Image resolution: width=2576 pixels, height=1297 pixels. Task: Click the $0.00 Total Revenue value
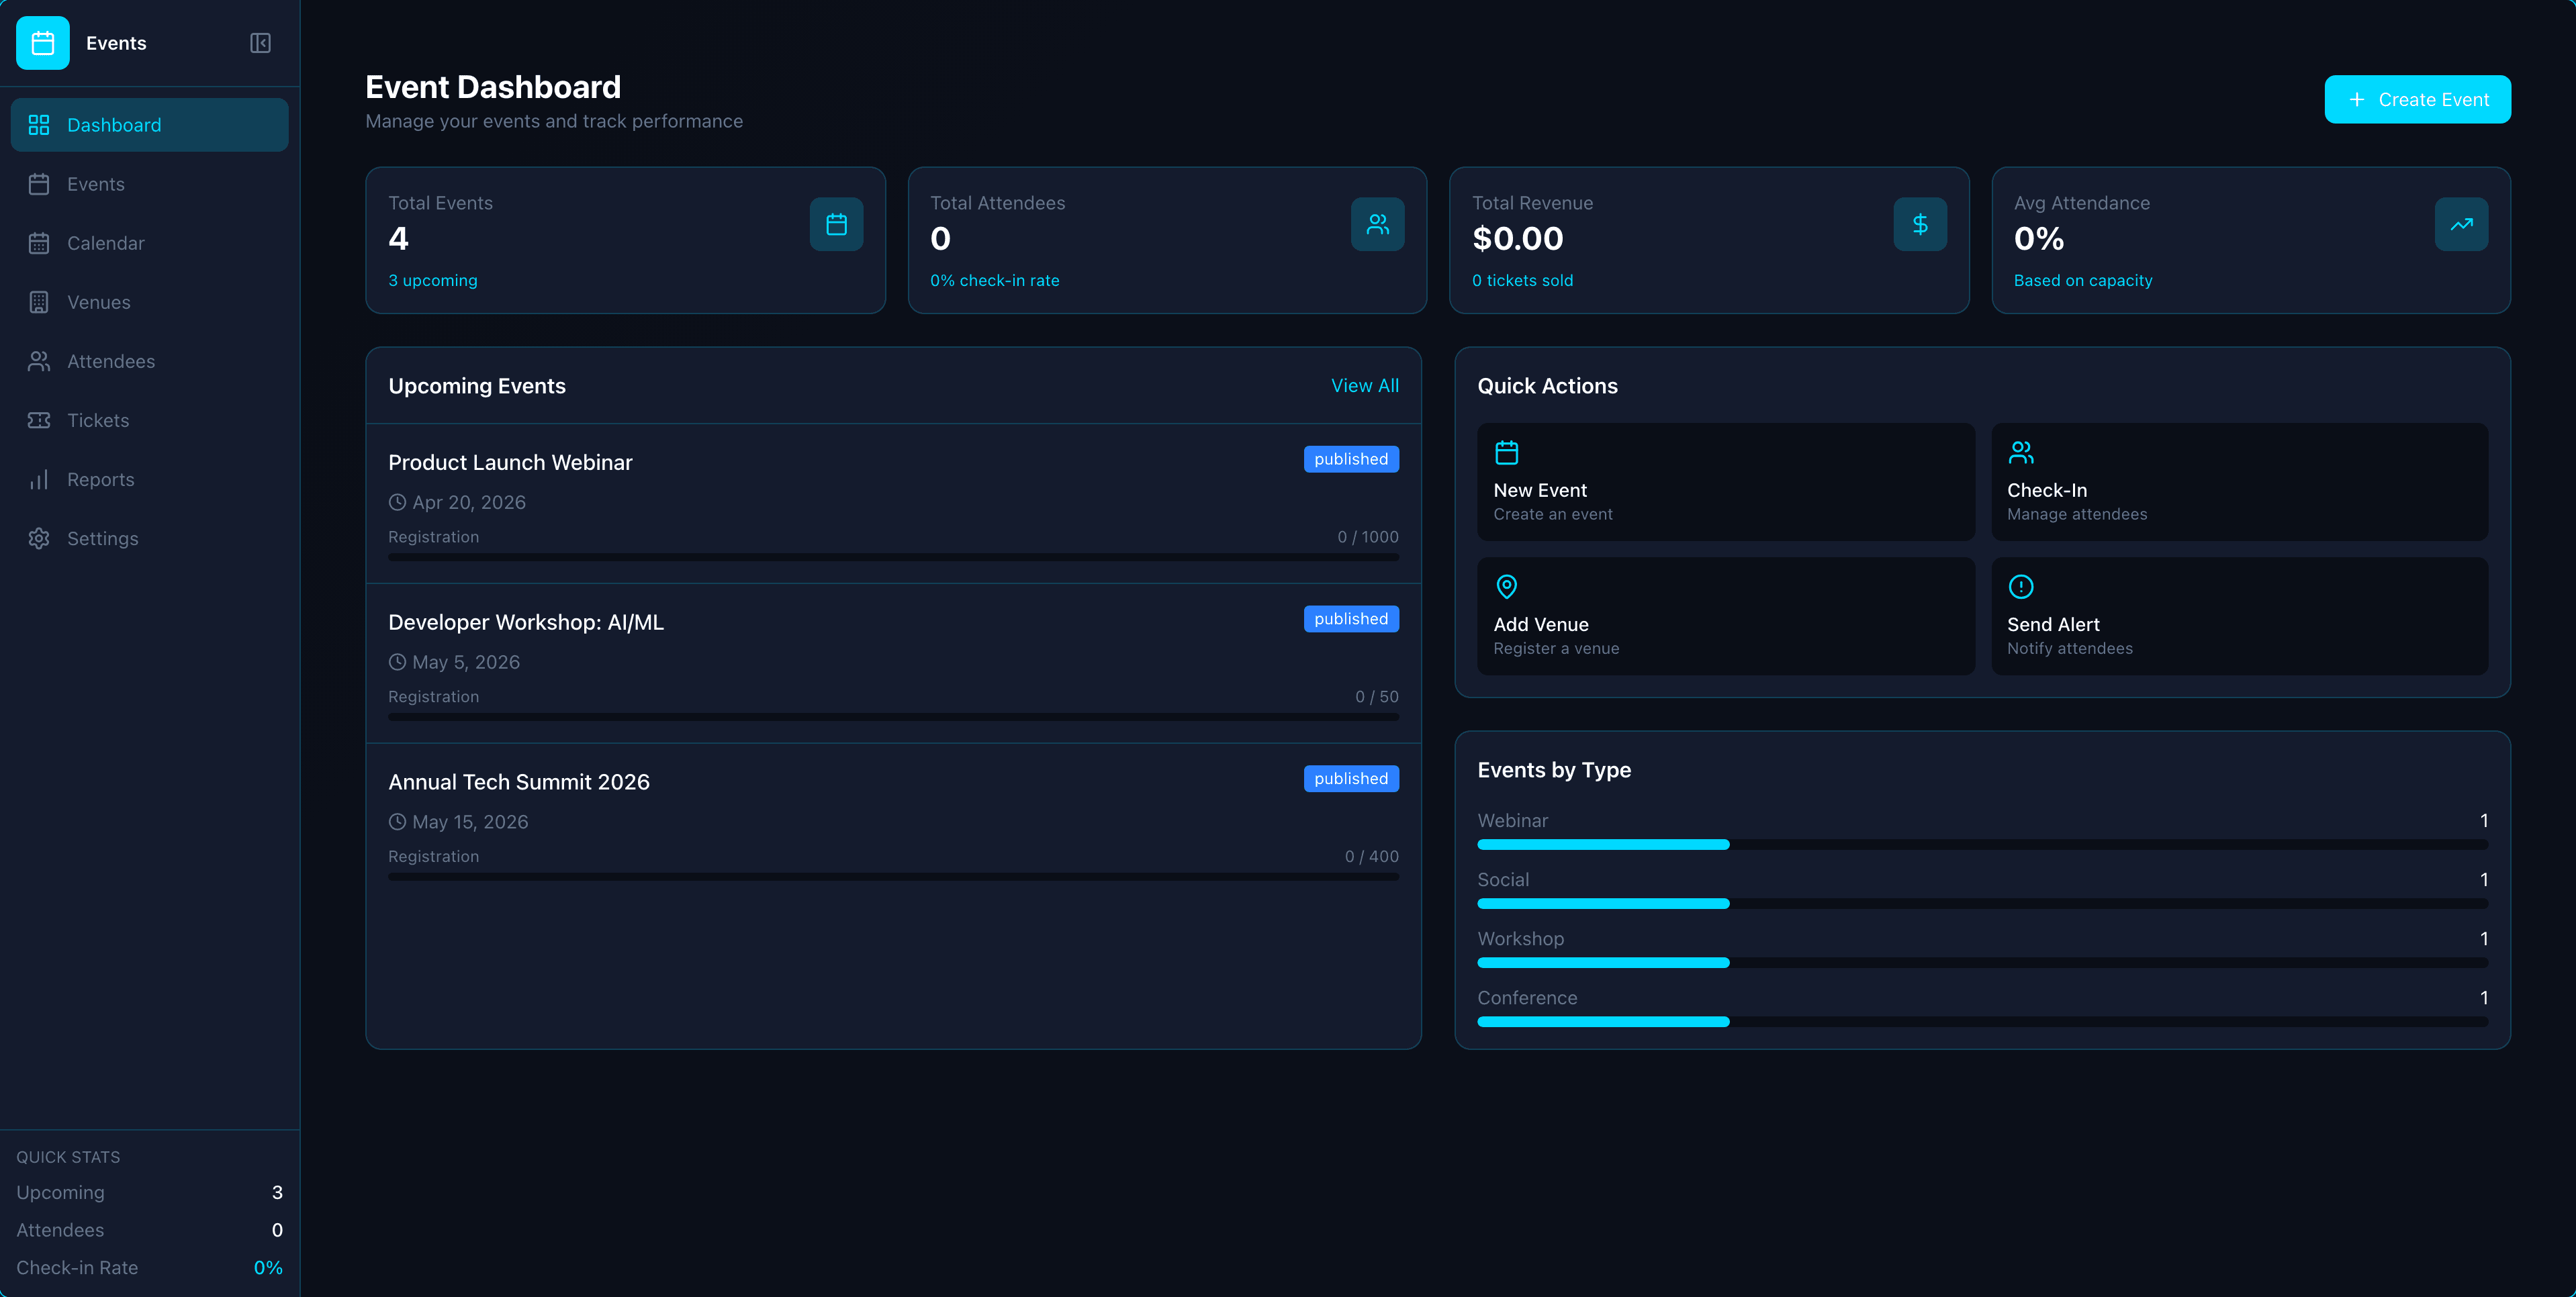pos(1518,239)
